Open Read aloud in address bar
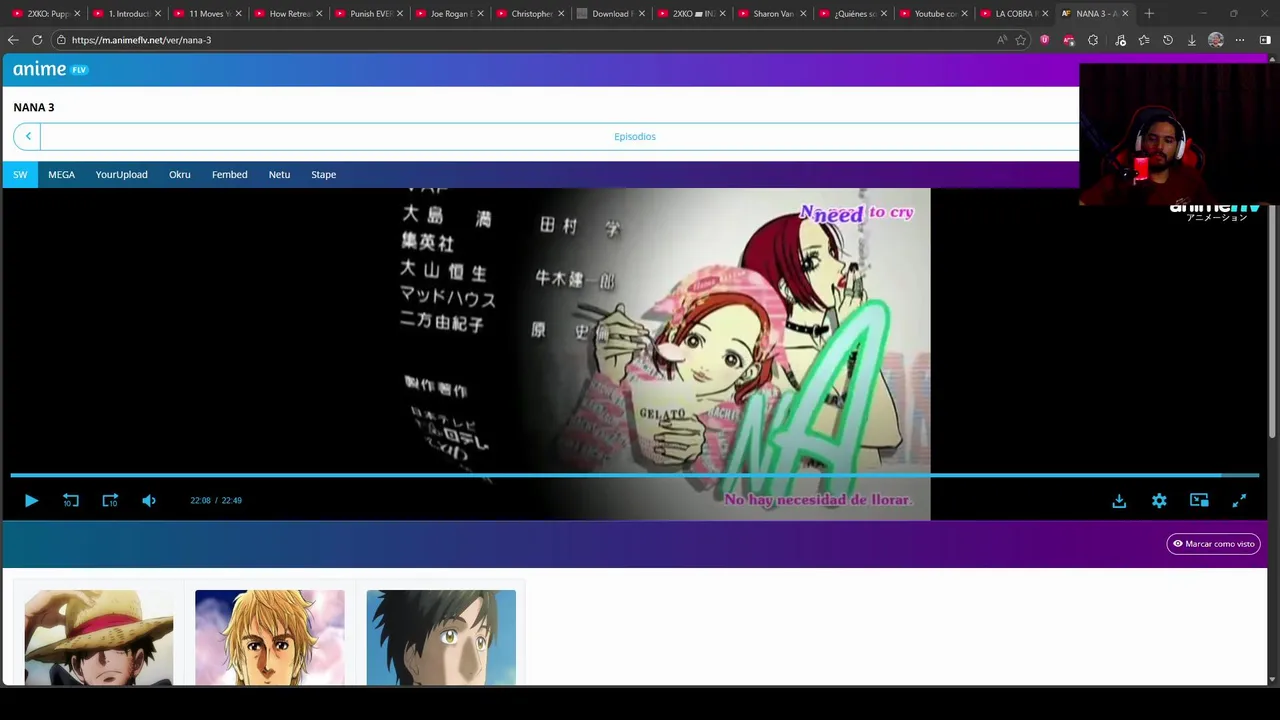The width and height of the screenshot is (1280, 720). pyautogui.click(x=1001, y=40)
